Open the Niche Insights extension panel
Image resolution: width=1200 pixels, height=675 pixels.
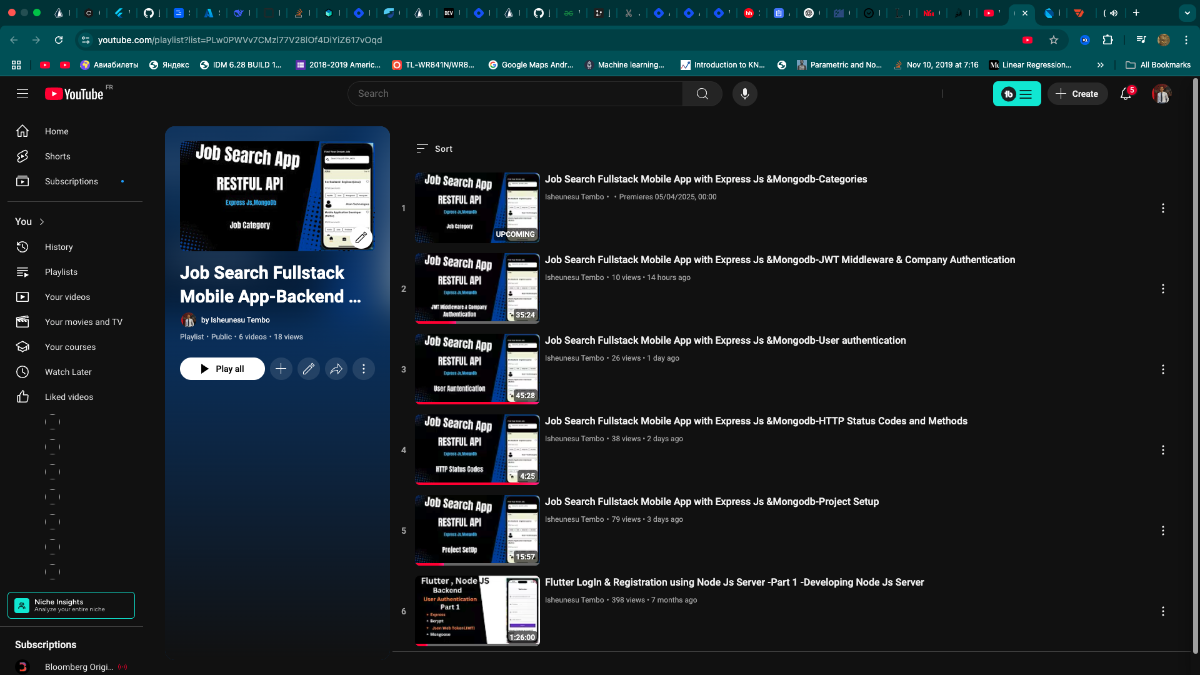coord(70,605)
